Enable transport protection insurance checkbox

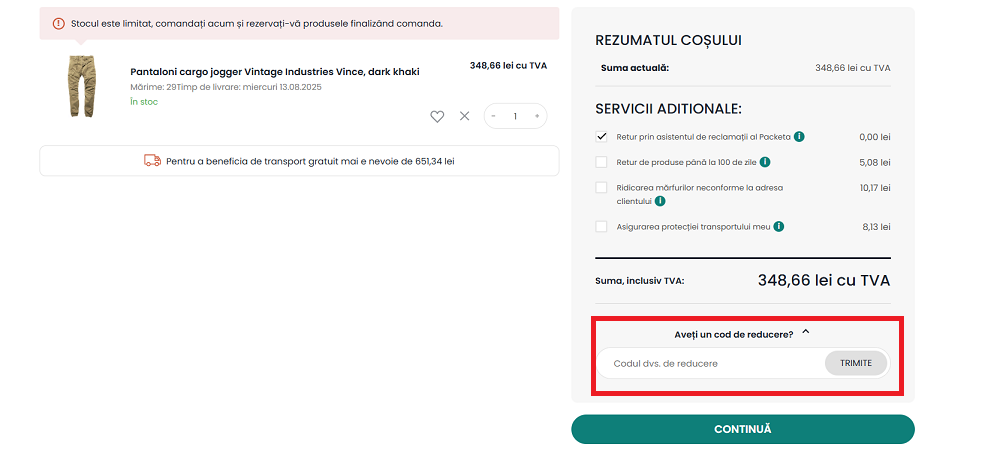pyautogui.click(x=601, y=227)
